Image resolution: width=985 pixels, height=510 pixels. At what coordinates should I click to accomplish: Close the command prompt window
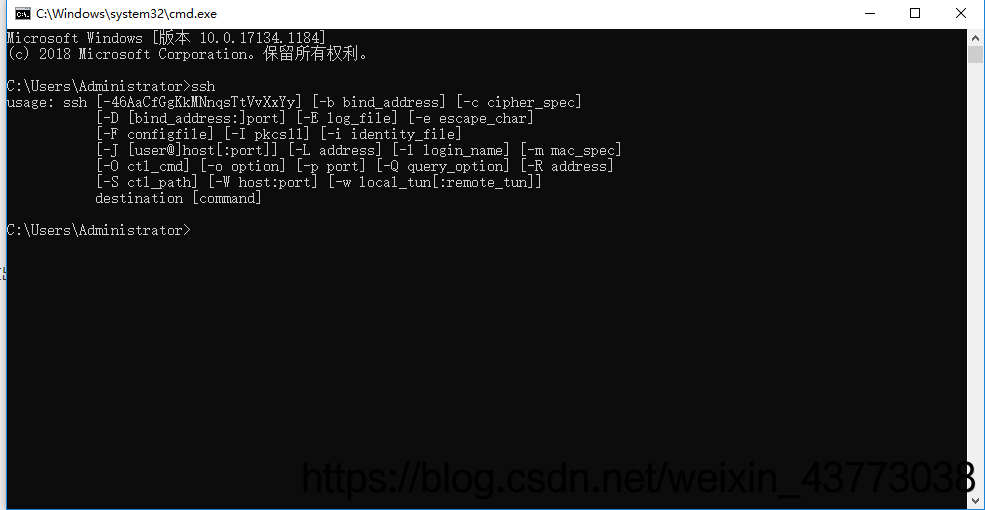(961, 13)
